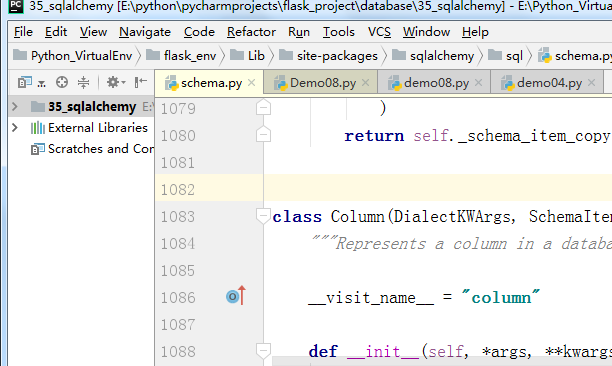Click the _schema_item_copy call on line 1080
Viewport: 612px width, 366px height.
pyautogui.click(x=534, y=136)
